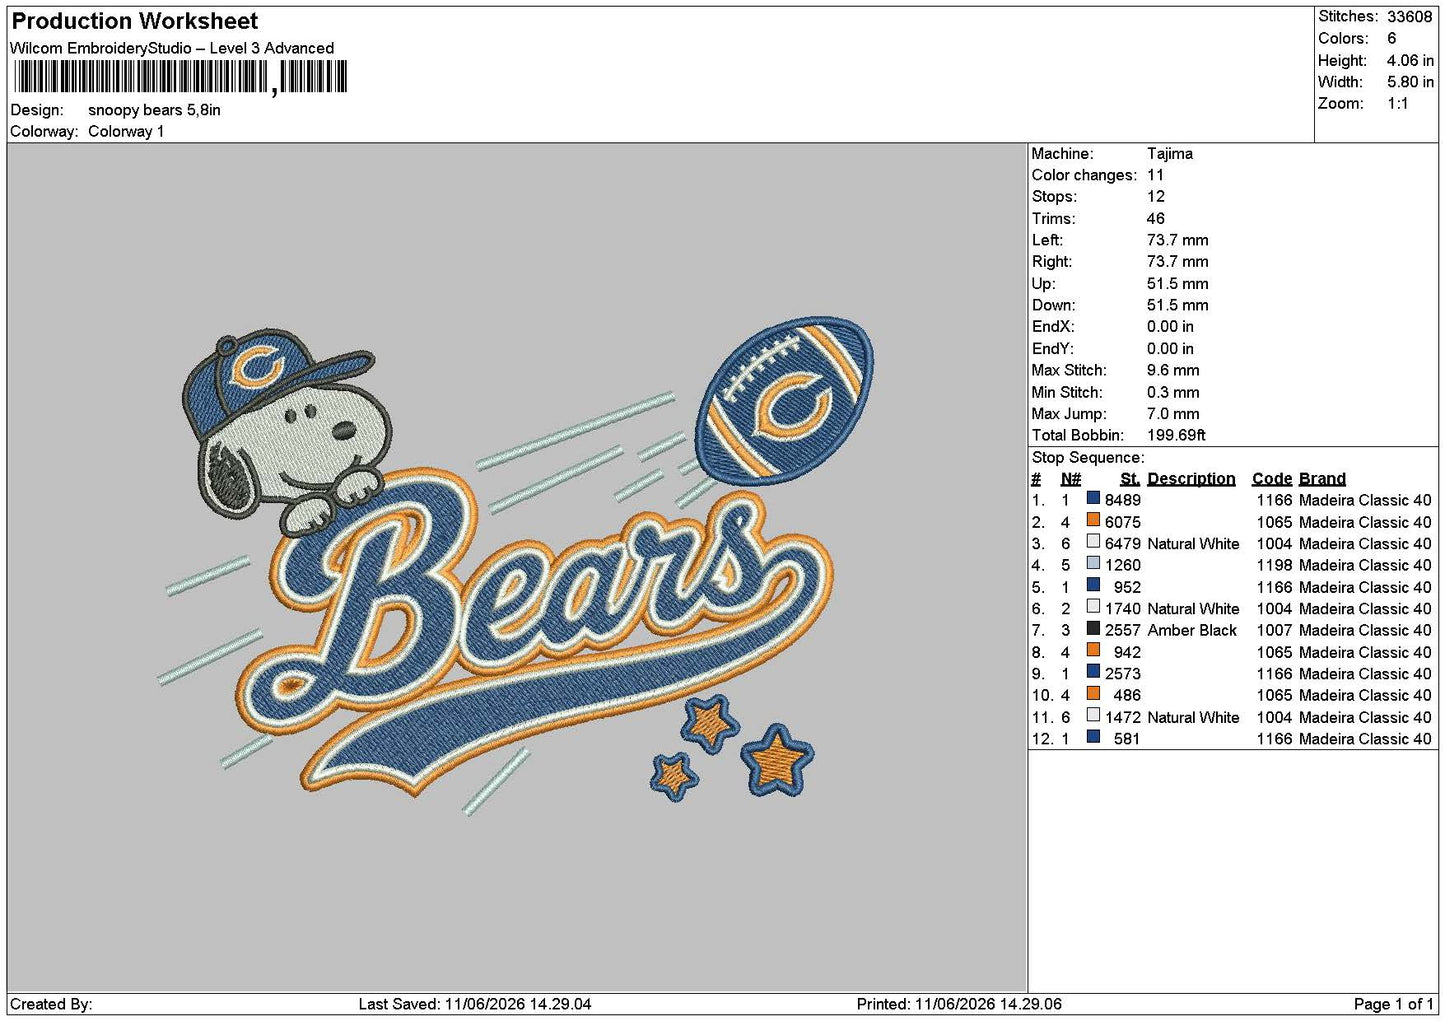Click the 'Code' column header
Viewport: 1445px width, 1021px height.
pyautogui.click(x=1272, y=479)
